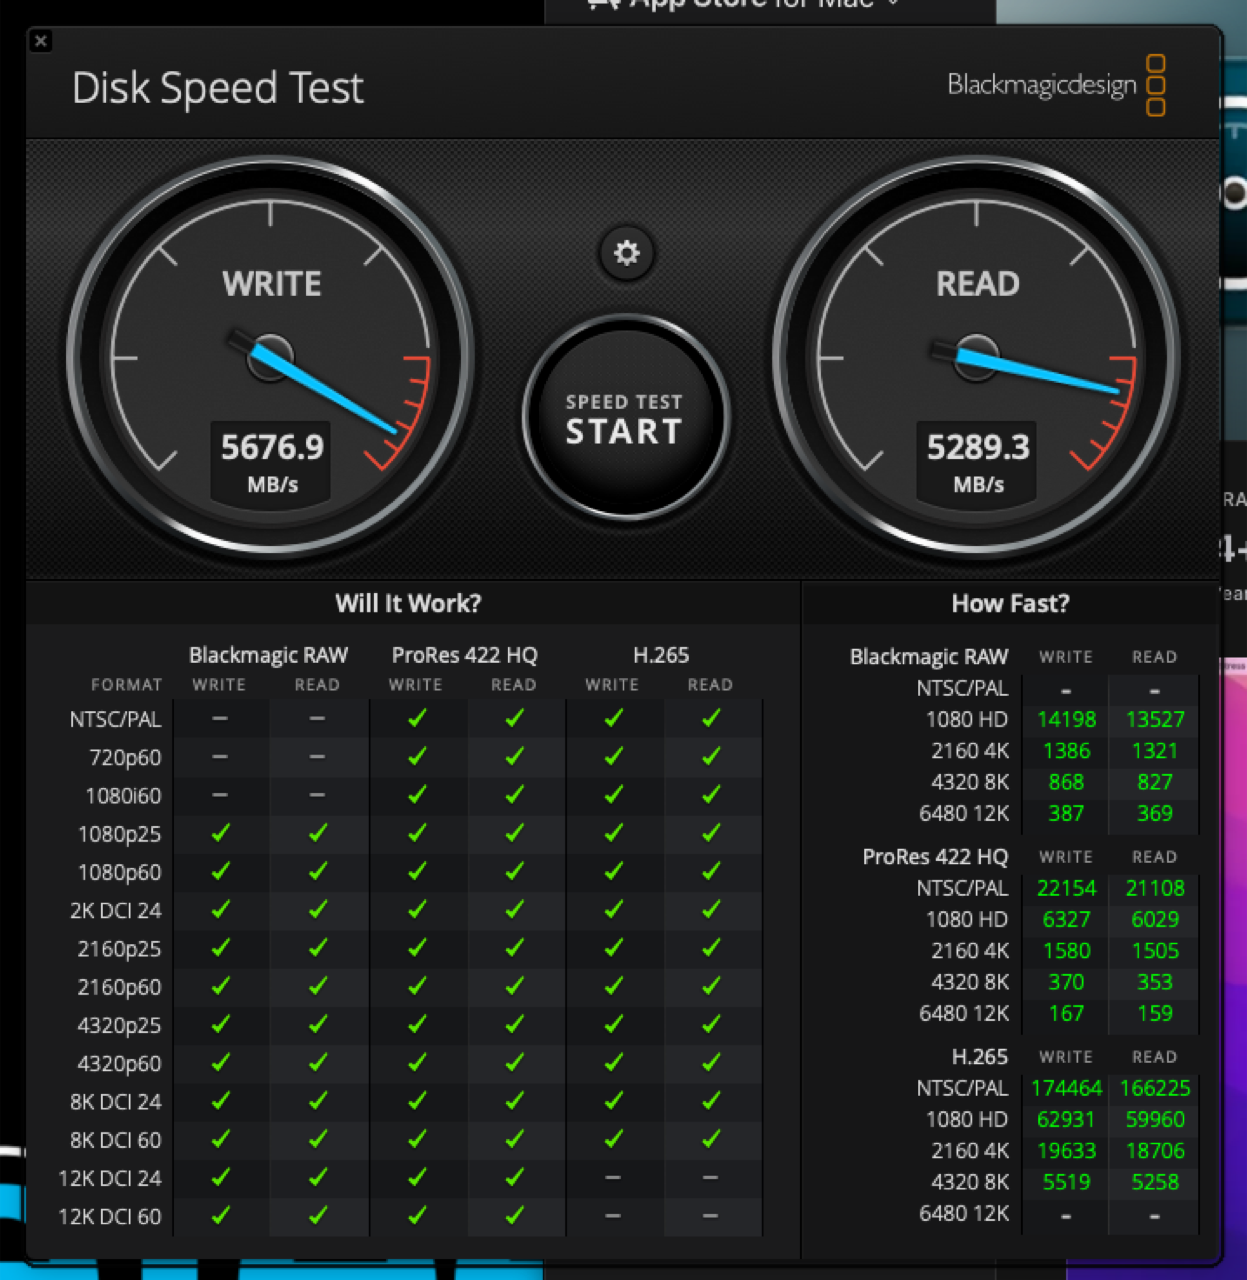Click 1080p60 Blackmagic RAW read checkmark
Viewport: 1247px width, 1280px height.
[318, 871]
